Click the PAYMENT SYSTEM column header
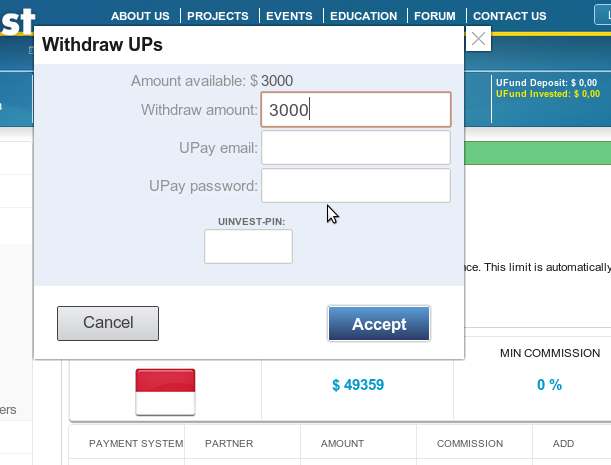 pos(136,443)
